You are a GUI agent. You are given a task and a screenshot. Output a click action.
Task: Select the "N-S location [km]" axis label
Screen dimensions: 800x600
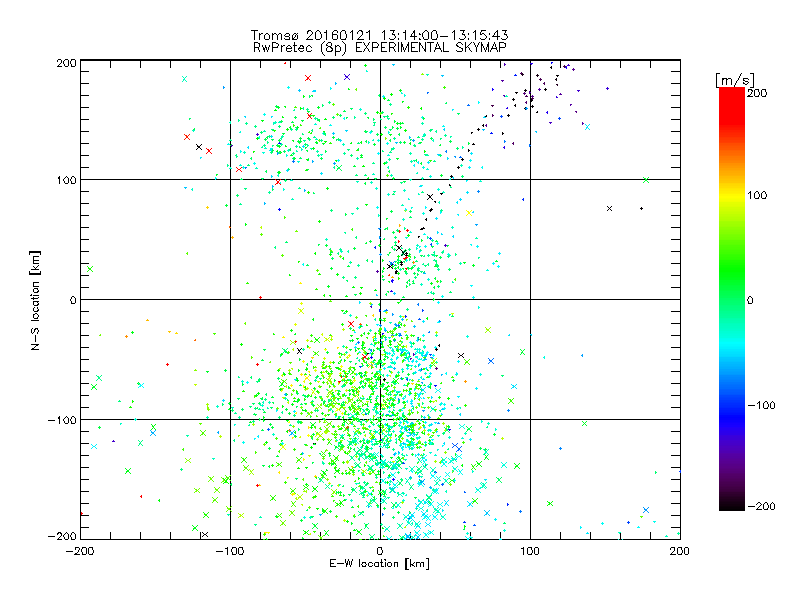35,300
